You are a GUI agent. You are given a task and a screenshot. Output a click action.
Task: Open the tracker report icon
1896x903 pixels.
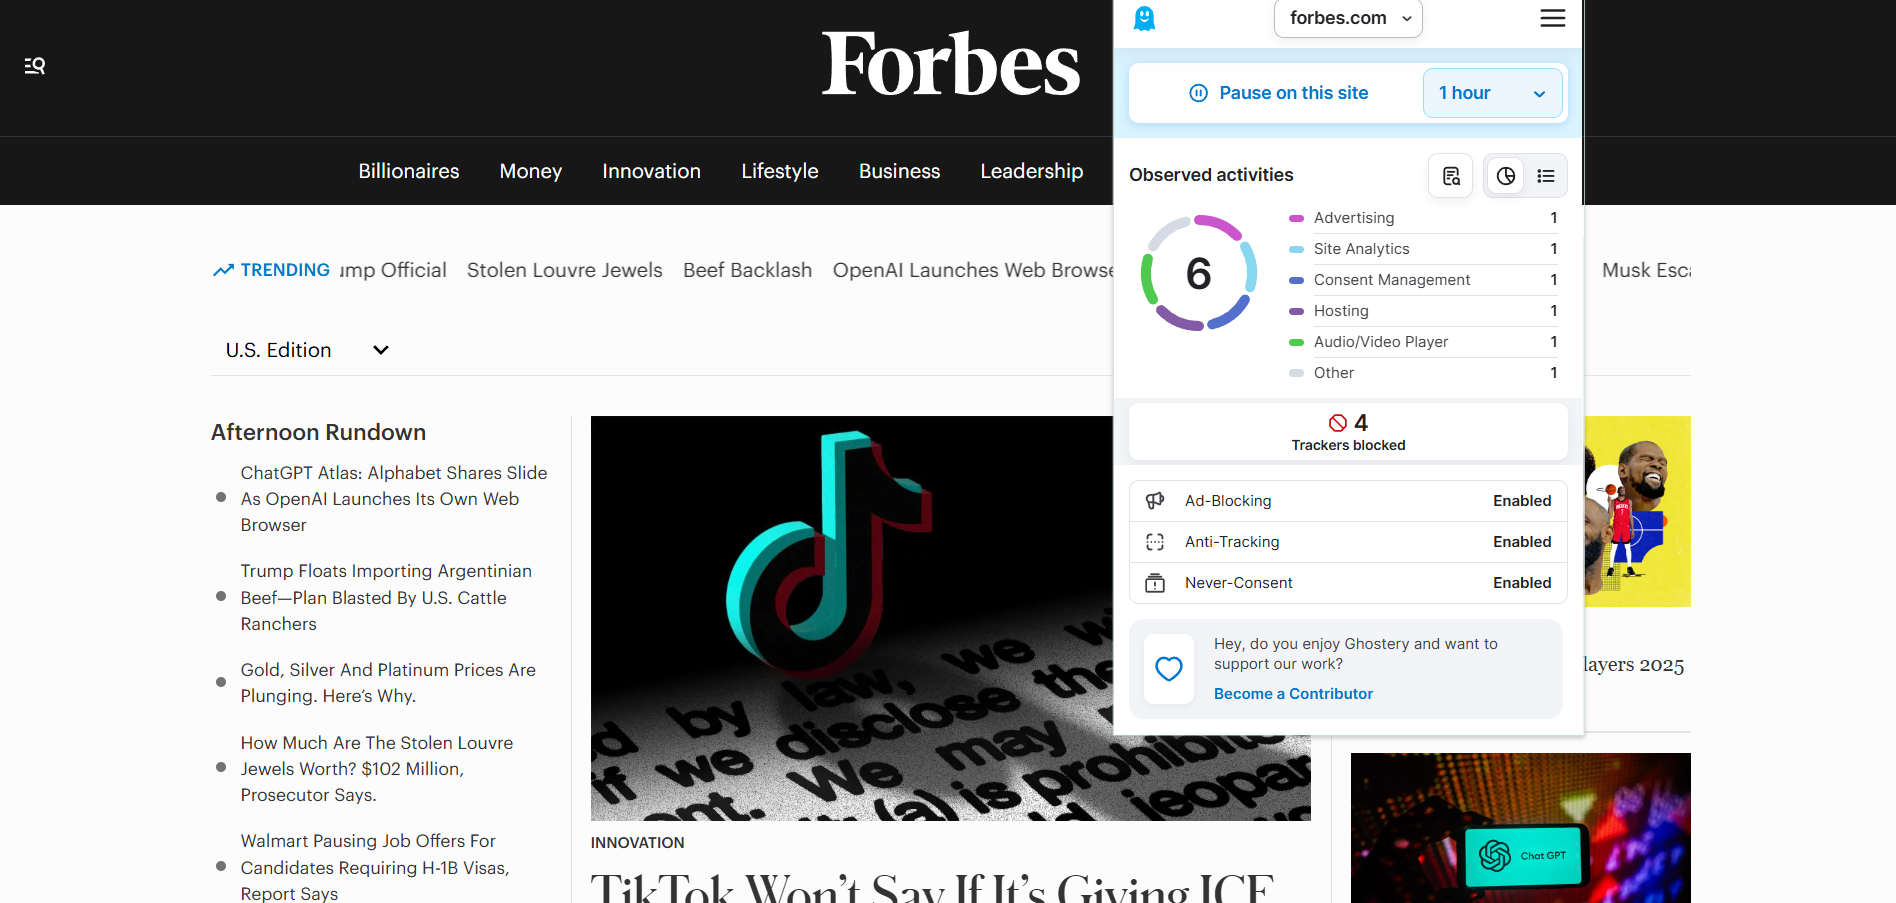click(1450, 175)
